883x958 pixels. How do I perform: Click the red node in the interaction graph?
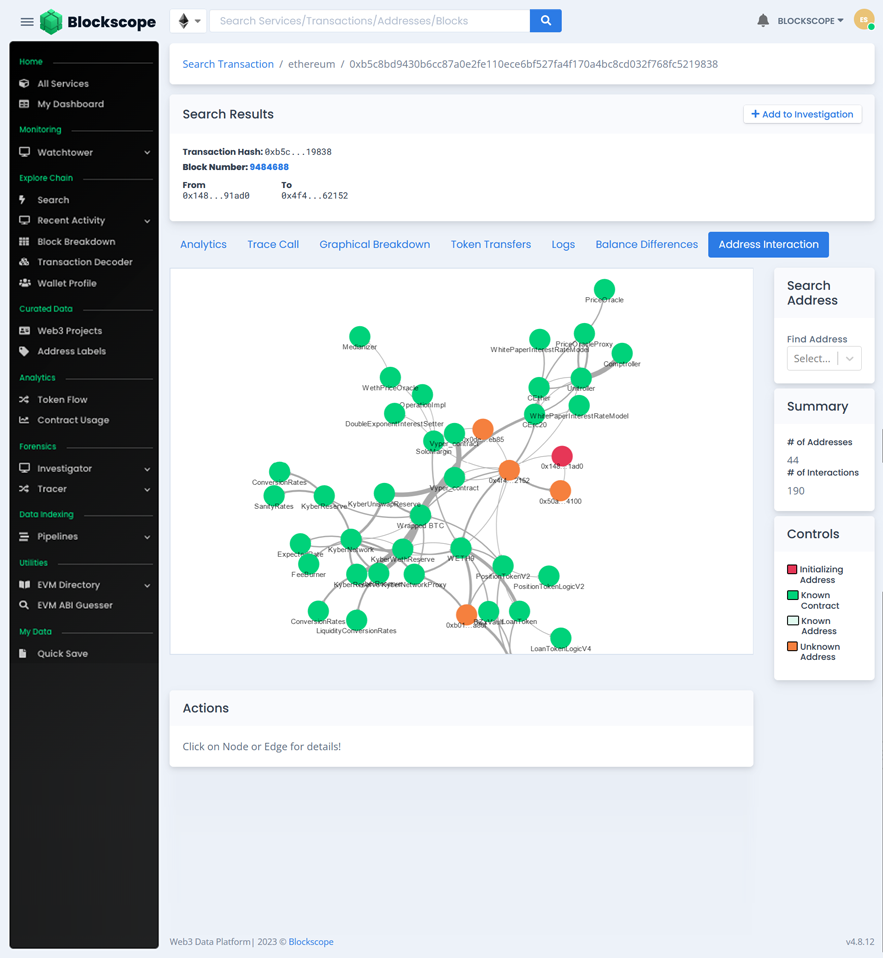tap(561, 455)
